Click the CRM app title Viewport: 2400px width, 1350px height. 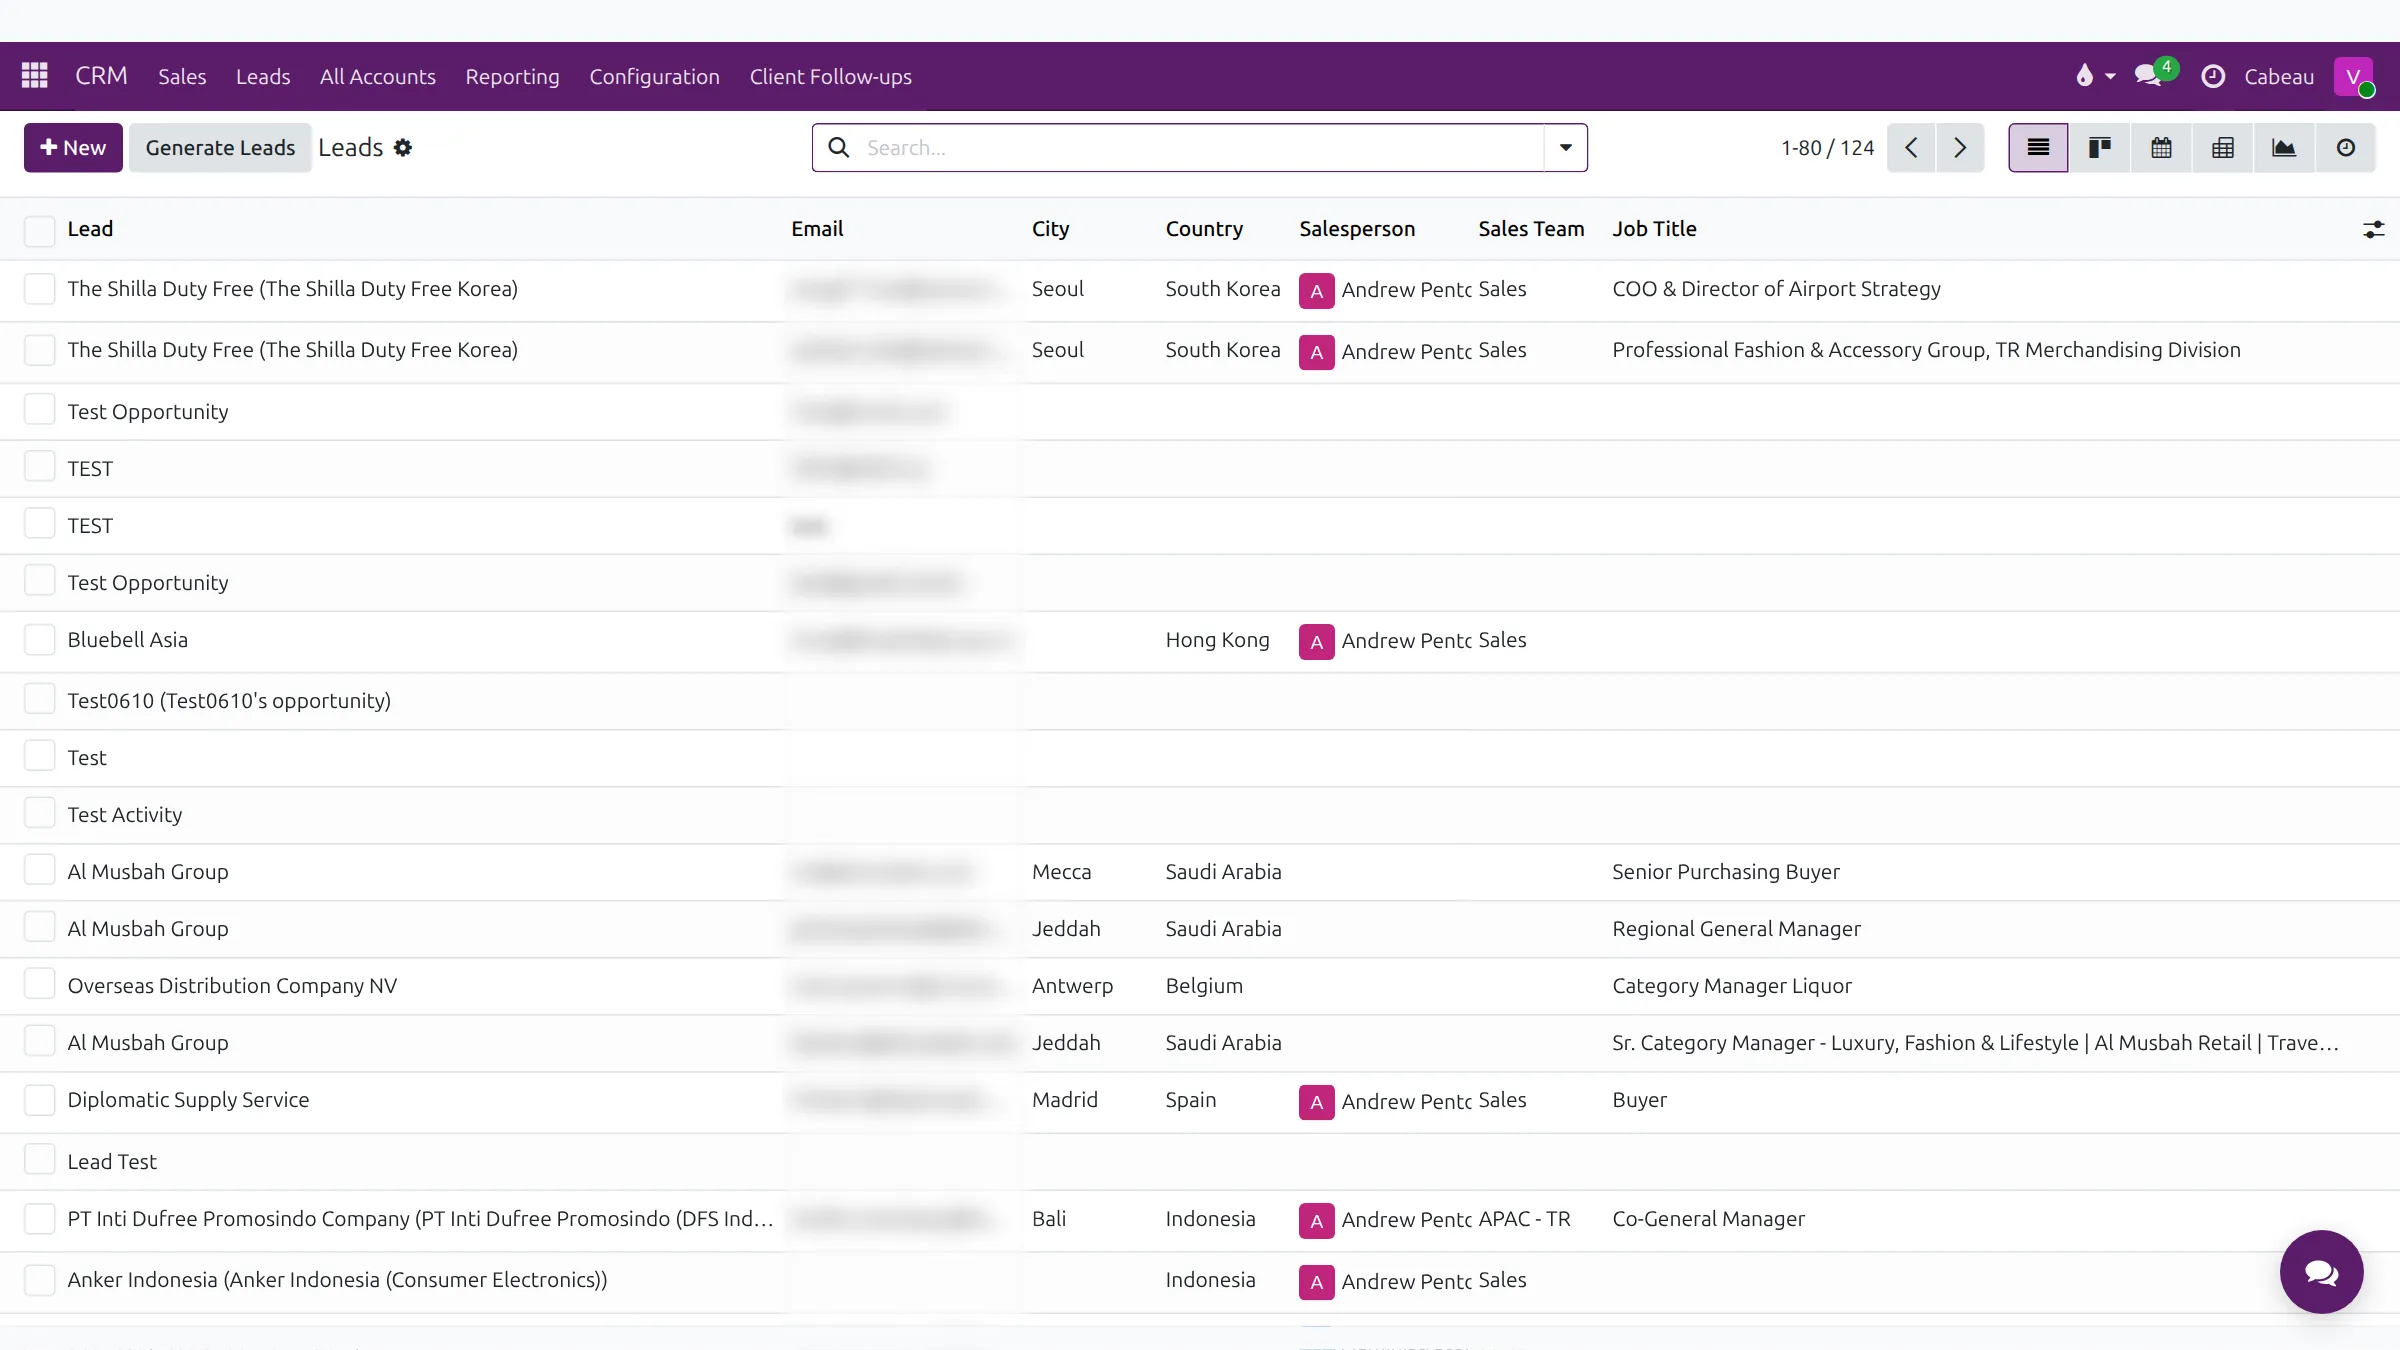tap(101, 76)
